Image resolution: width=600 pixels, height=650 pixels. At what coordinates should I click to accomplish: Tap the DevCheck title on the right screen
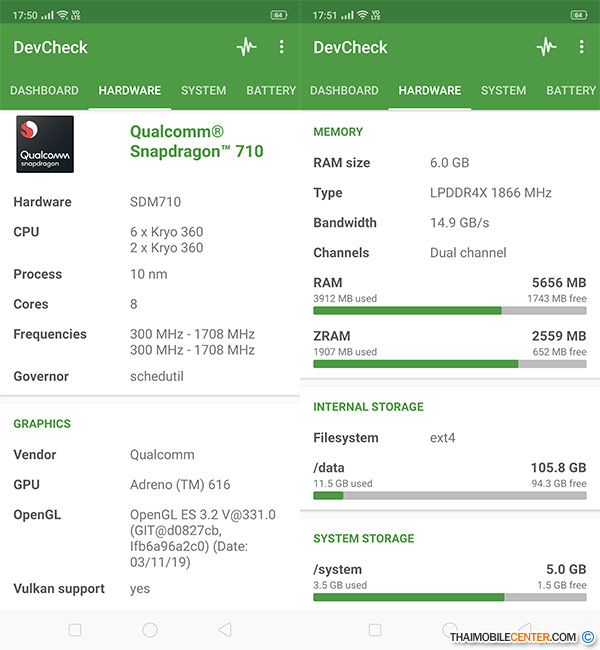[350, 47]
